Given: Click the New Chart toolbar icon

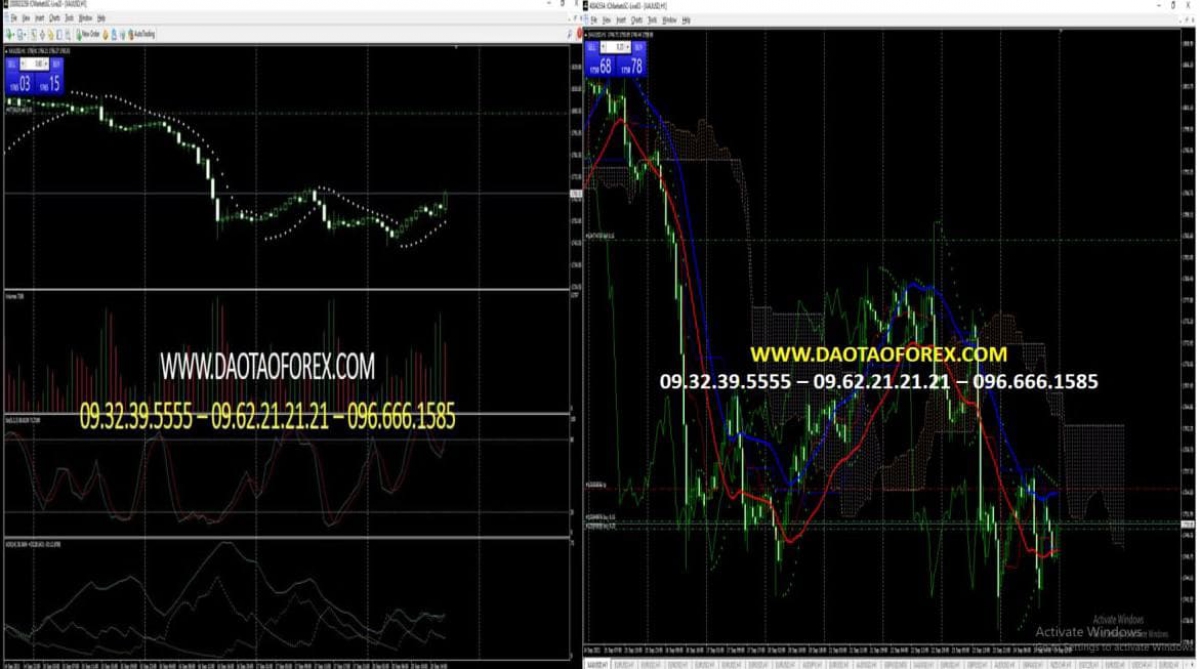Looking at the screenshot, I should [9, 34].
